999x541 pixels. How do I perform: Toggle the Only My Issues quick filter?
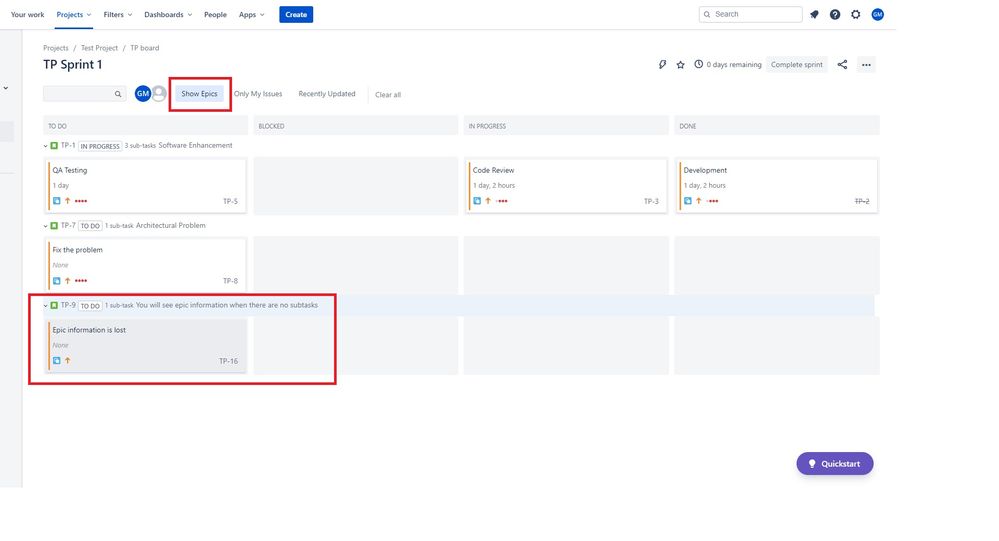pyautogui.click(x=258, y=94)
